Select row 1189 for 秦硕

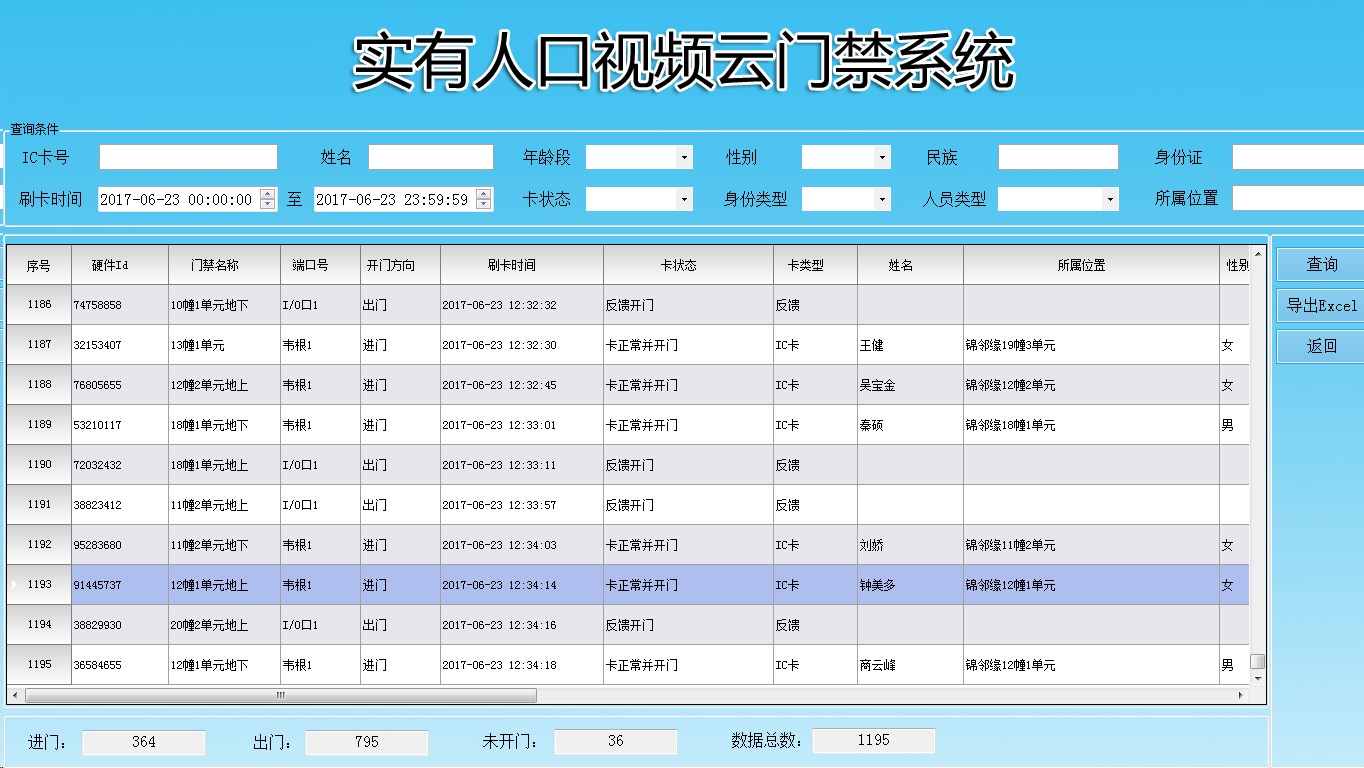coord(39,425)
